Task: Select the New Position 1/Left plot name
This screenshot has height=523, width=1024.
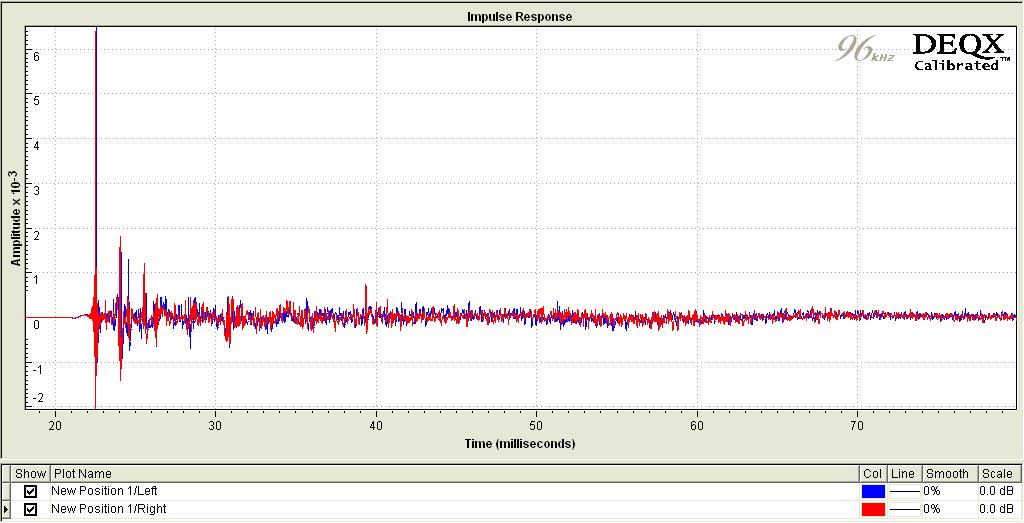Action: pos(104,491)
